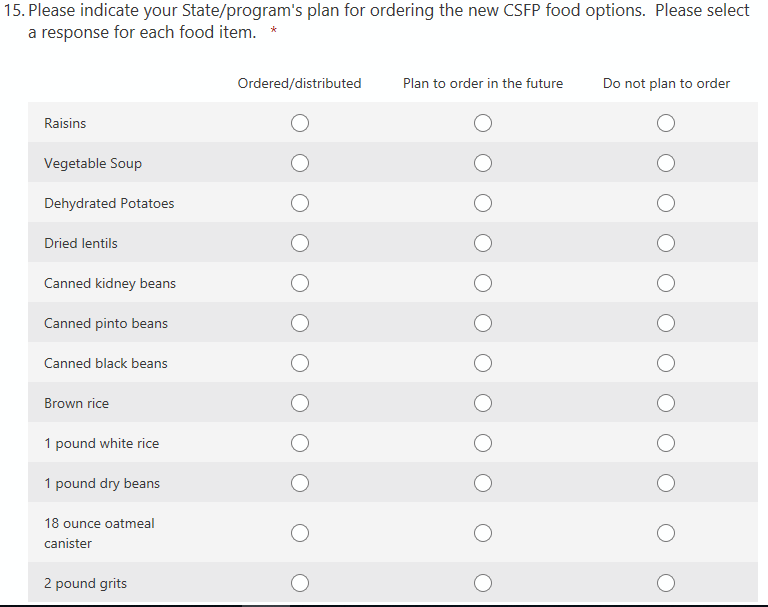Mark Do not plan to order for 1 pound dry beans
The width and height of the screenshot is (768, 607).
tap(666, 483)
